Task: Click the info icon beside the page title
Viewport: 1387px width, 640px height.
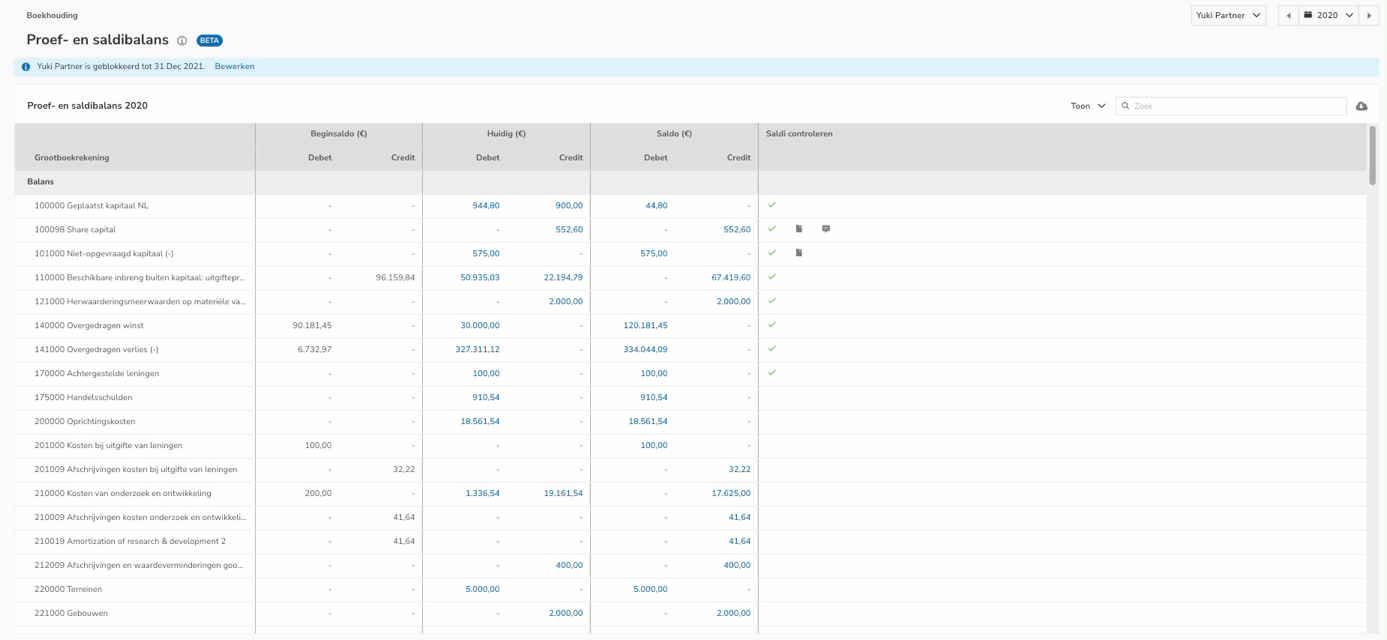Action: [x=182, y=41]
